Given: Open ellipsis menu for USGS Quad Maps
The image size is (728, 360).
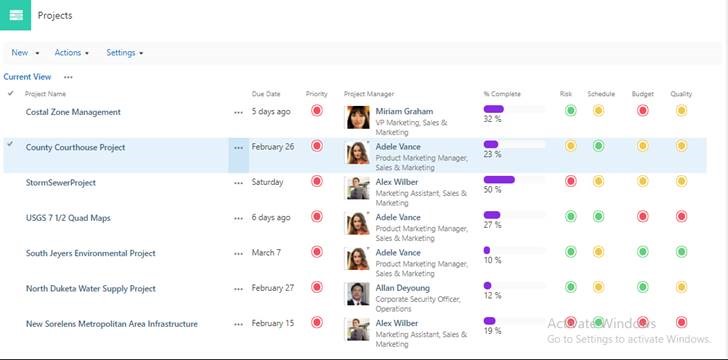Looking at the screenshot, I should coord(239,218).
